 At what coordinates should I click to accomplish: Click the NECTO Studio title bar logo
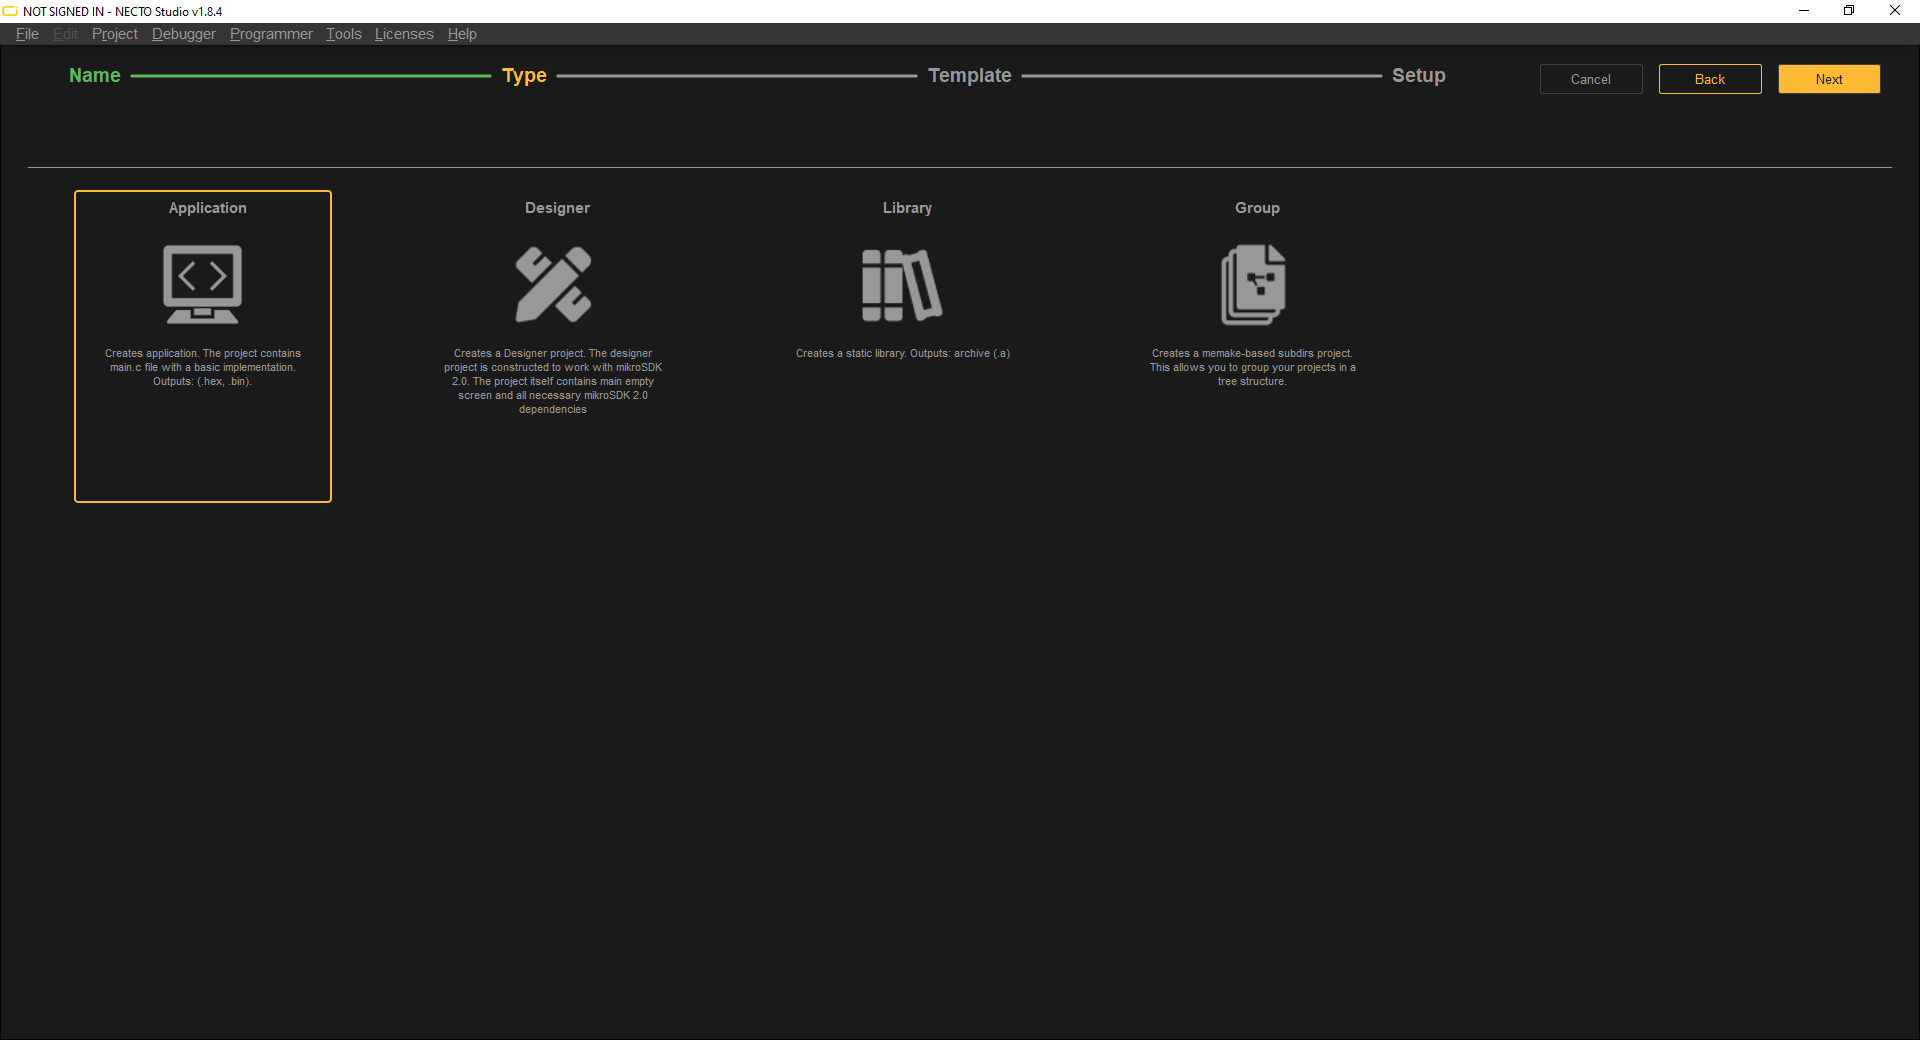[11, 11]
